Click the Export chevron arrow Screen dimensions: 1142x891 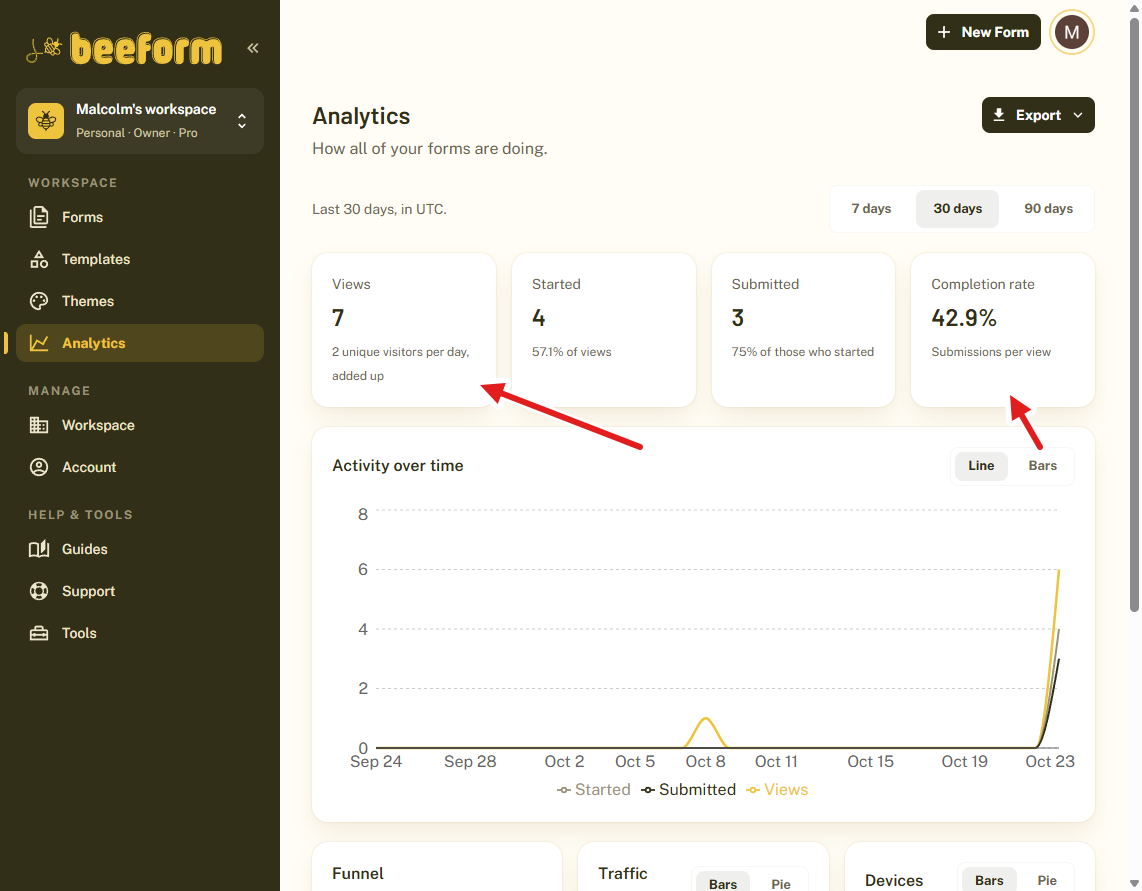point(1078,115)
